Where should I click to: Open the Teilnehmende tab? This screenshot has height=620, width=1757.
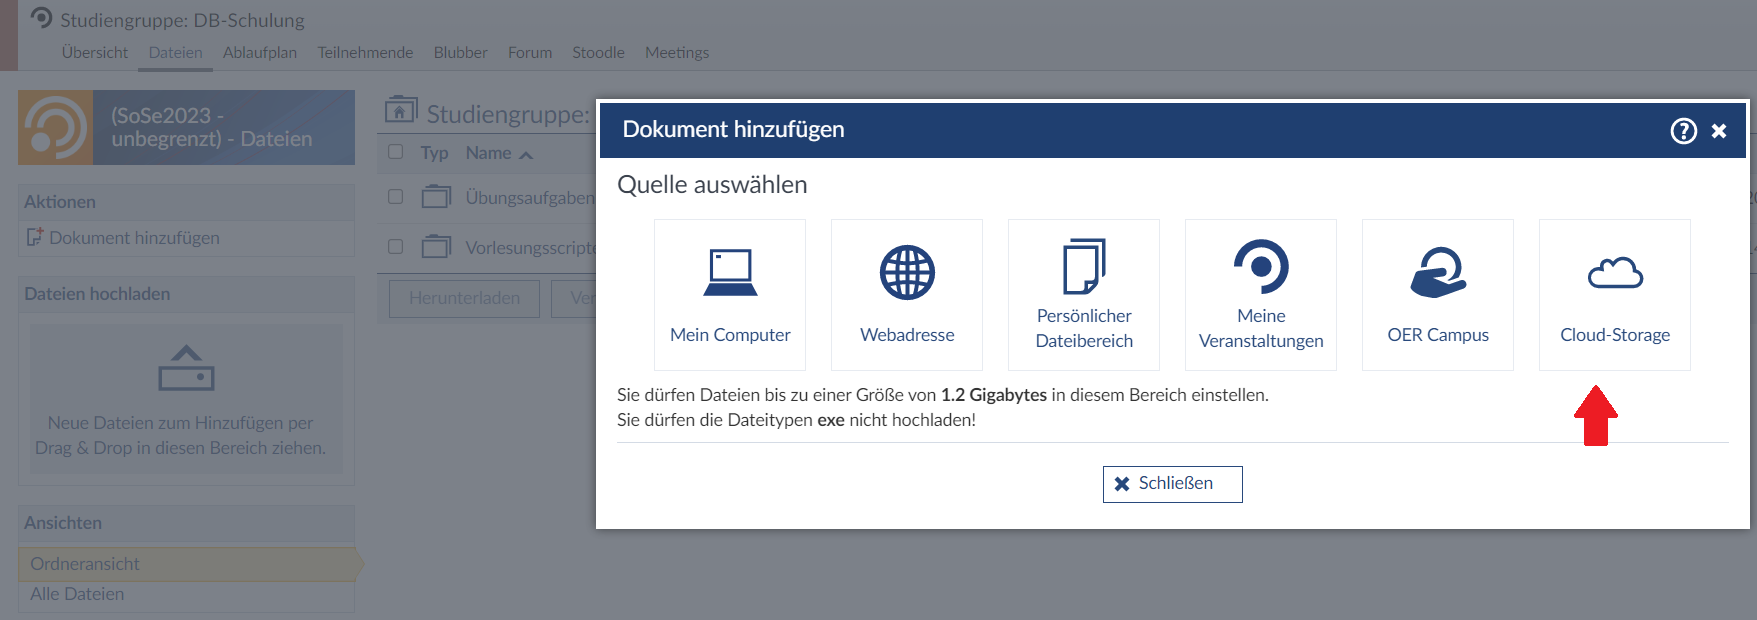point(365,53)
